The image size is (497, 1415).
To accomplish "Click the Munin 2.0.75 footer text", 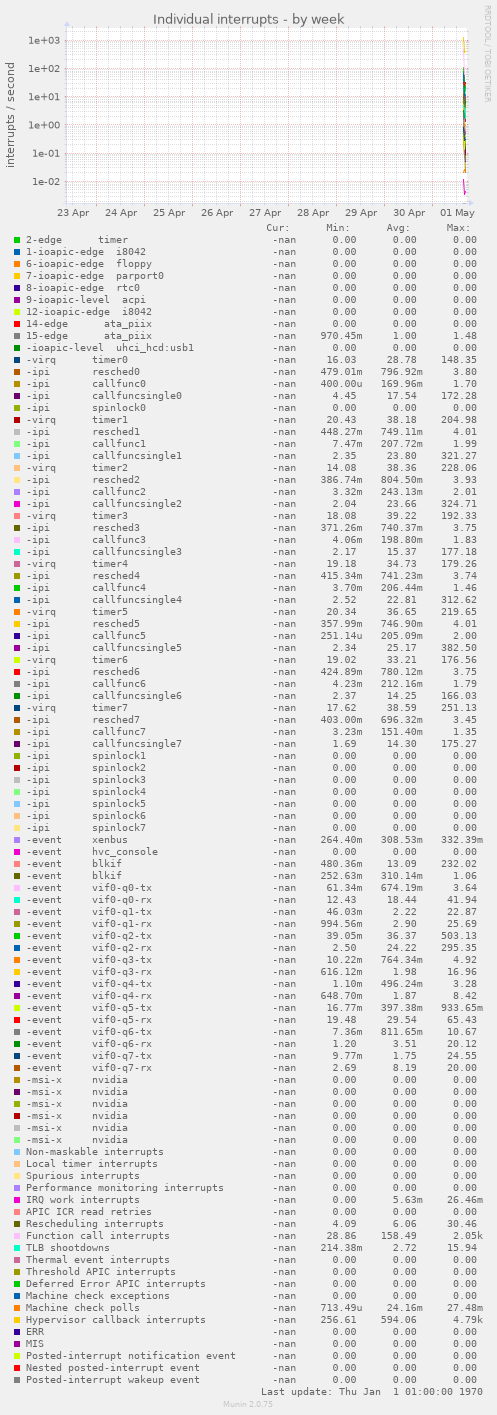I will (248, 1405).
